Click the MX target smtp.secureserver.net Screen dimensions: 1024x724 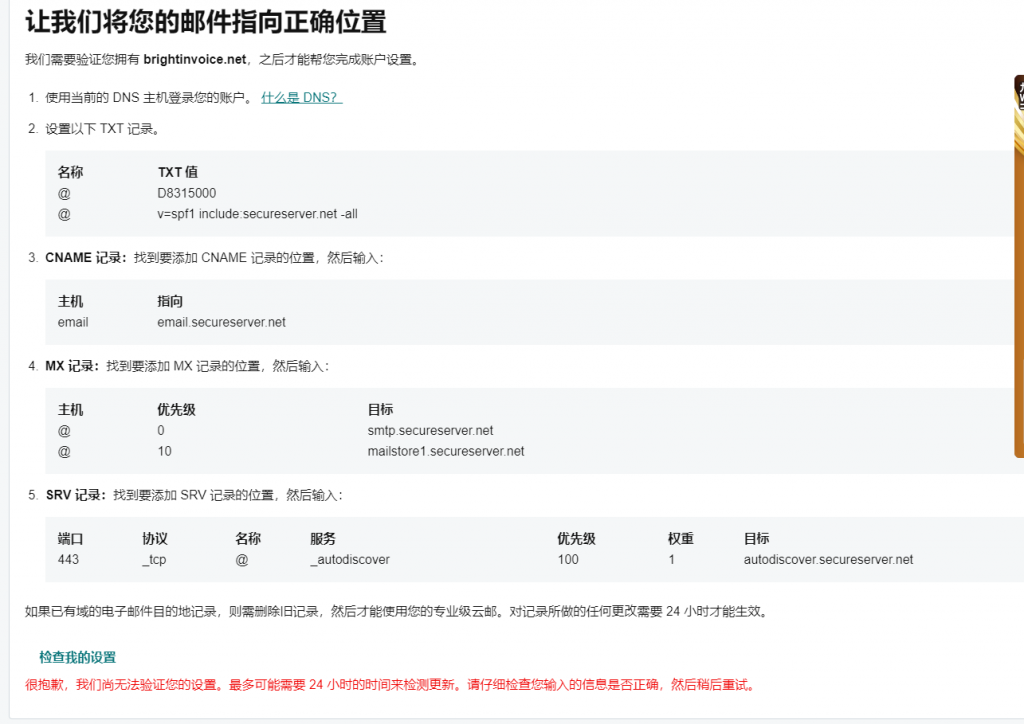[x=430, y=431]
